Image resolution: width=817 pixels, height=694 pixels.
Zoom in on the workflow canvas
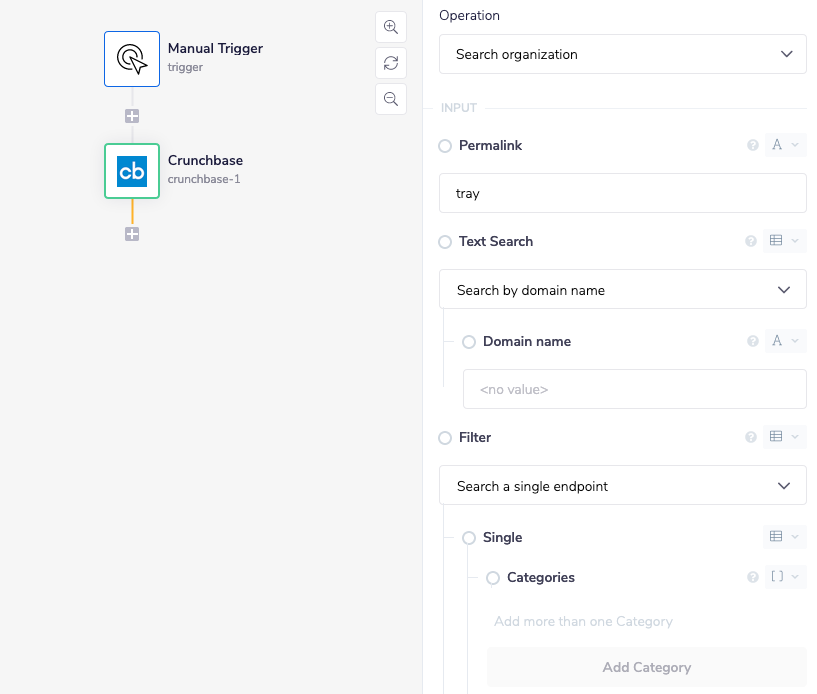[391, 27]
